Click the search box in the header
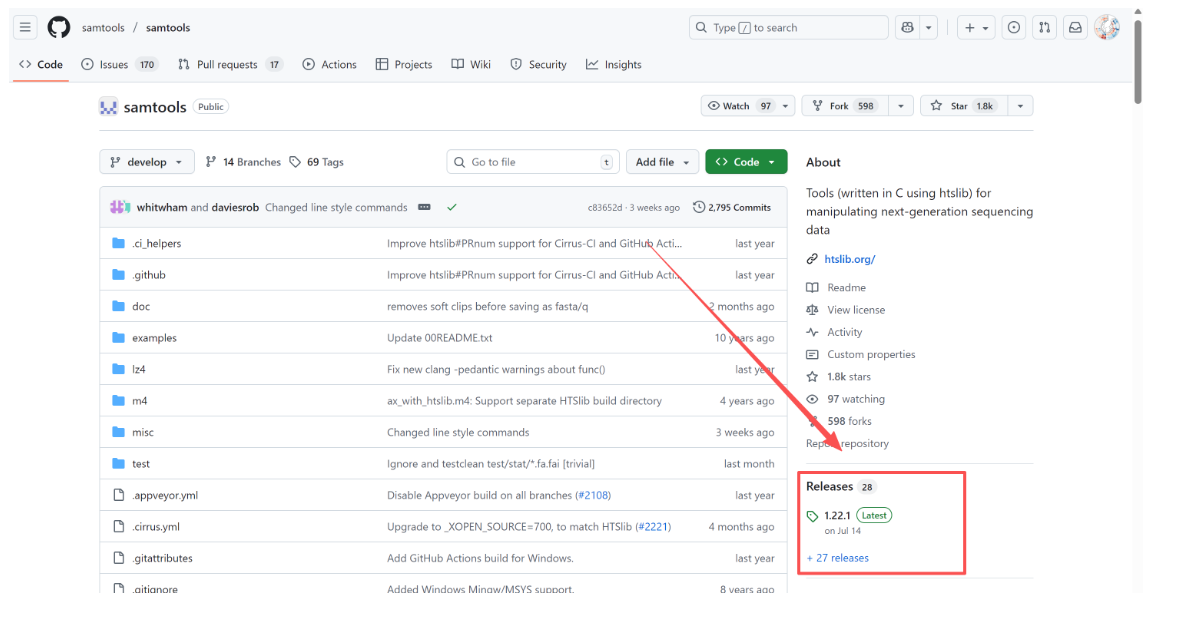 788,27
